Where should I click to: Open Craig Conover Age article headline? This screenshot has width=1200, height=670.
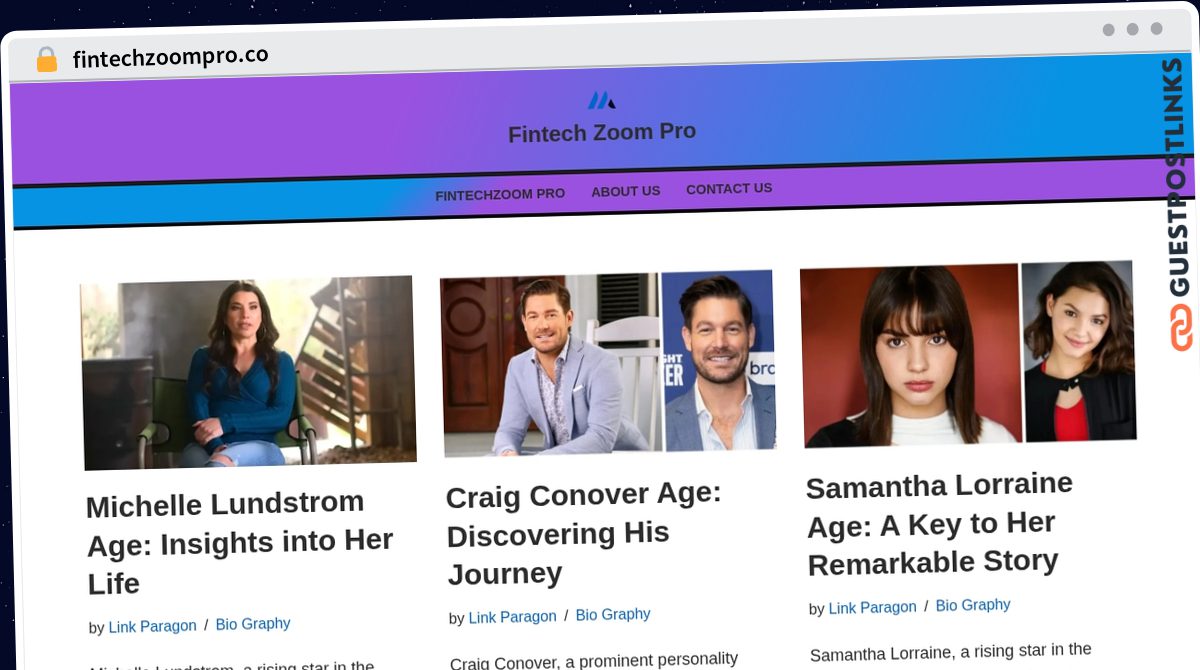tap(584, 534)
